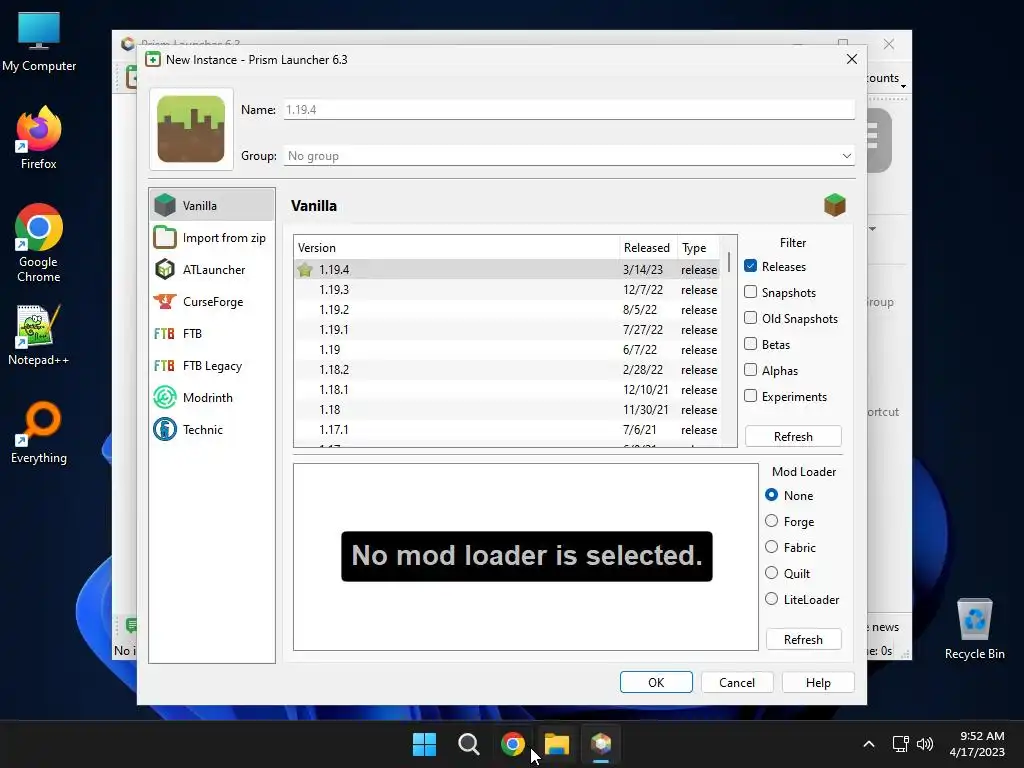Image resolution: width=1024 pixels, height=768 pixels.
Task: Open the Windows Start menu
Action: [424, 744]
